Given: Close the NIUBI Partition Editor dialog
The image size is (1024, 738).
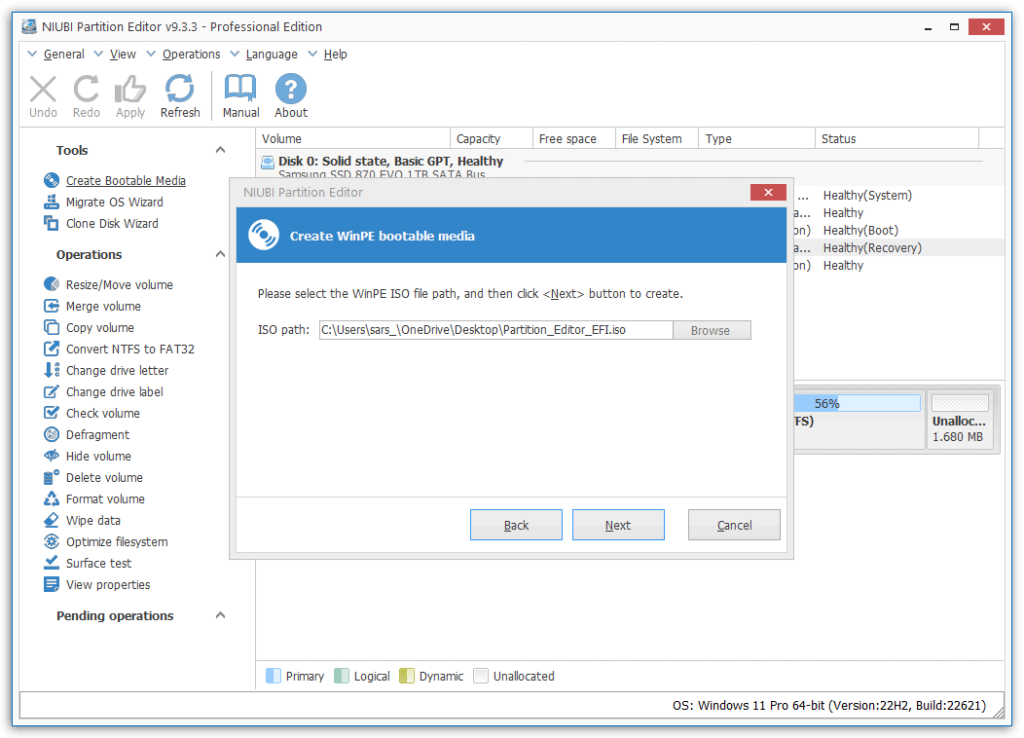Looking at the screenshot, I should click(x=768, y=192).
